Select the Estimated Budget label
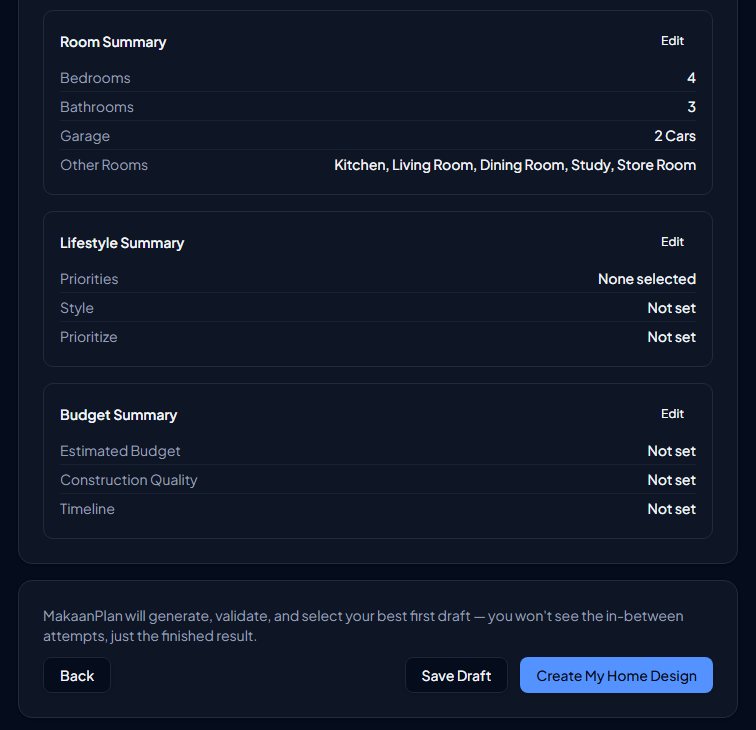 [120, 451]
